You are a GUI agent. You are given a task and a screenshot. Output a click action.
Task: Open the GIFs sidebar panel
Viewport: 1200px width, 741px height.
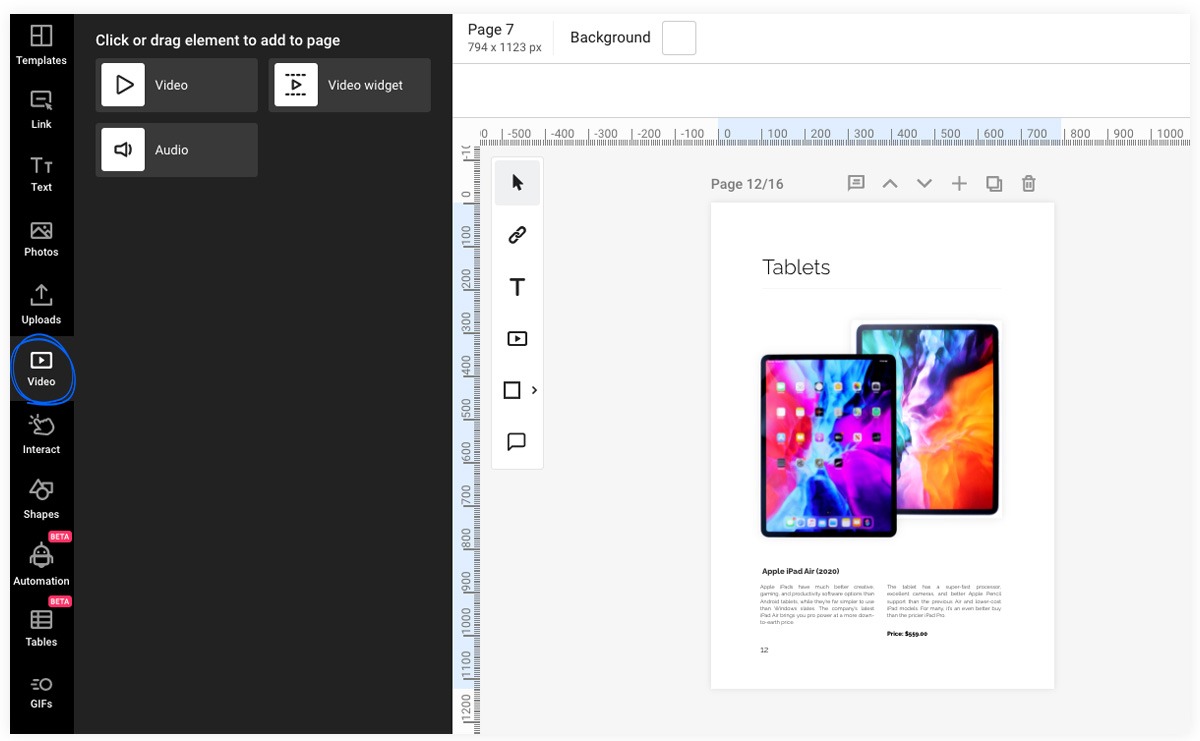[41, 692]
